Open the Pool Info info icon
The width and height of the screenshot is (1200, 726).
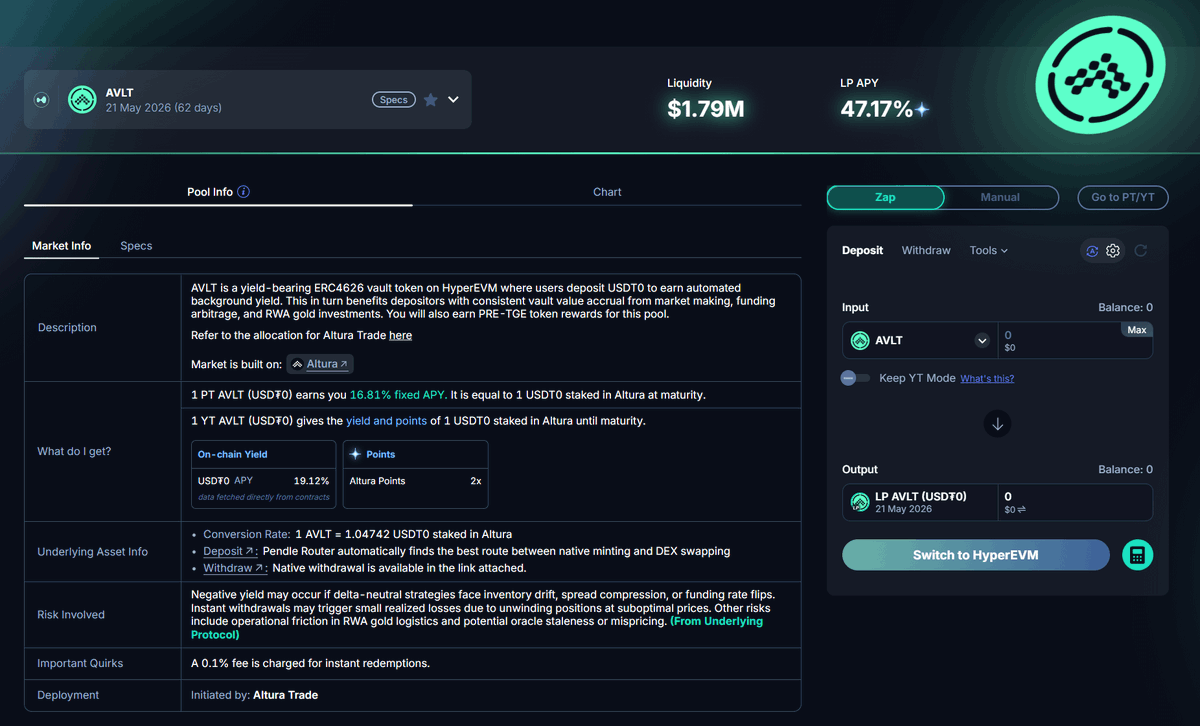(x=244, y=192)
